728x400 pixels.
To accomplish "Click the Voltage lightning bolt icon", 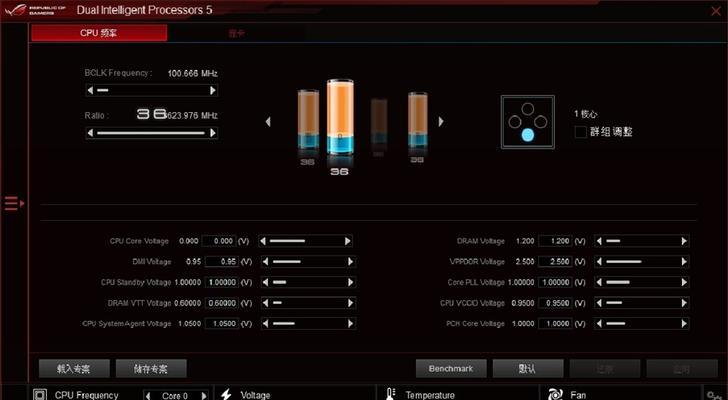I will pos(226,394).
